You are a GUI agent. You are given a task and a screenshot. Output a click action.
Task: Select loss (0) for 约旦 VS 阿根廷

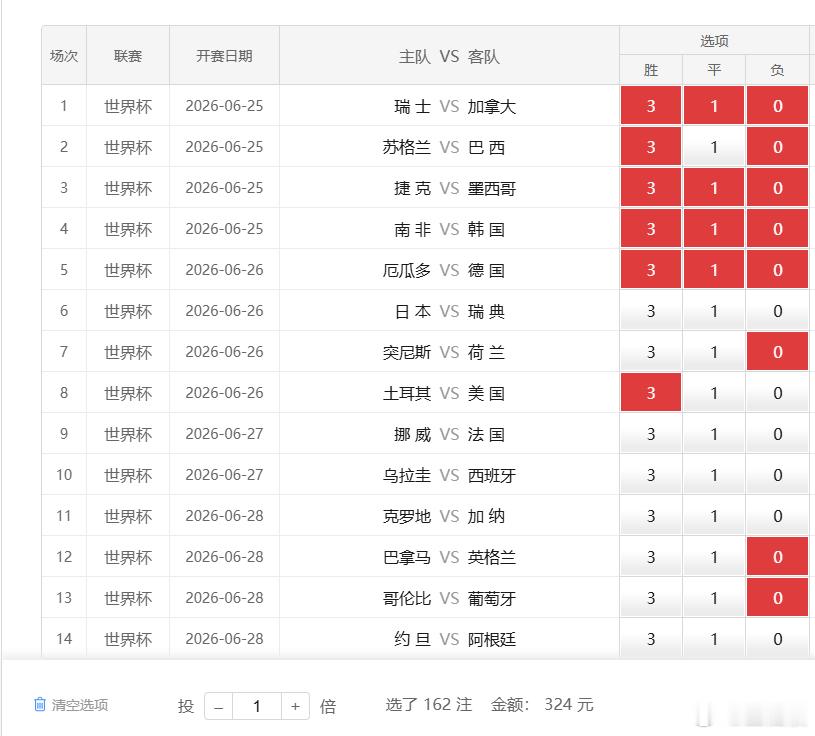(x=778, y=639)
